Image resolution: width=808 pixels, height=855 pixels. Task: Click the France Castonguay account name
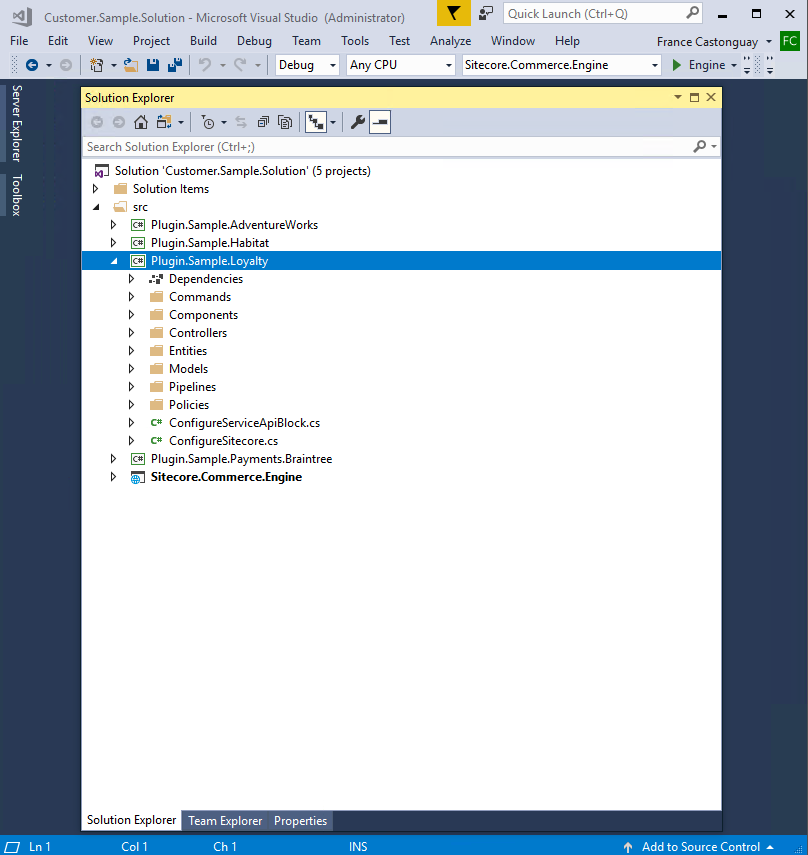[707, 41]
